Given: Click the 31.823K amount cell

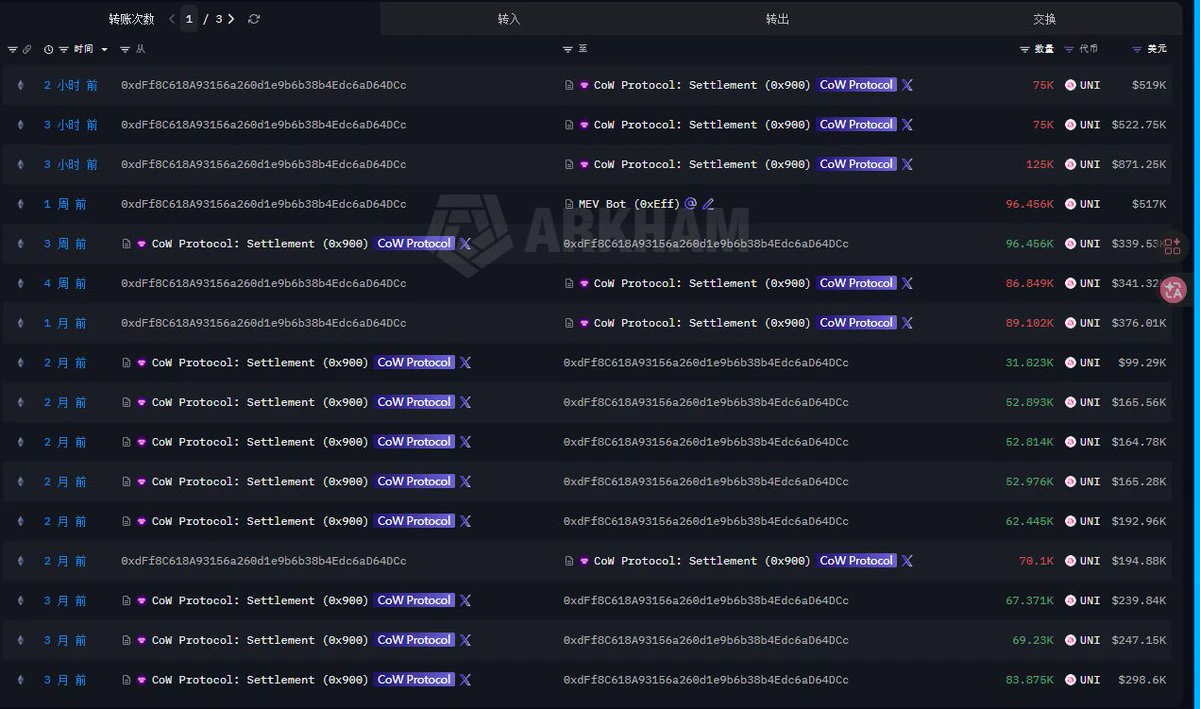Looking at the screenshot, I should point(1029,362).
